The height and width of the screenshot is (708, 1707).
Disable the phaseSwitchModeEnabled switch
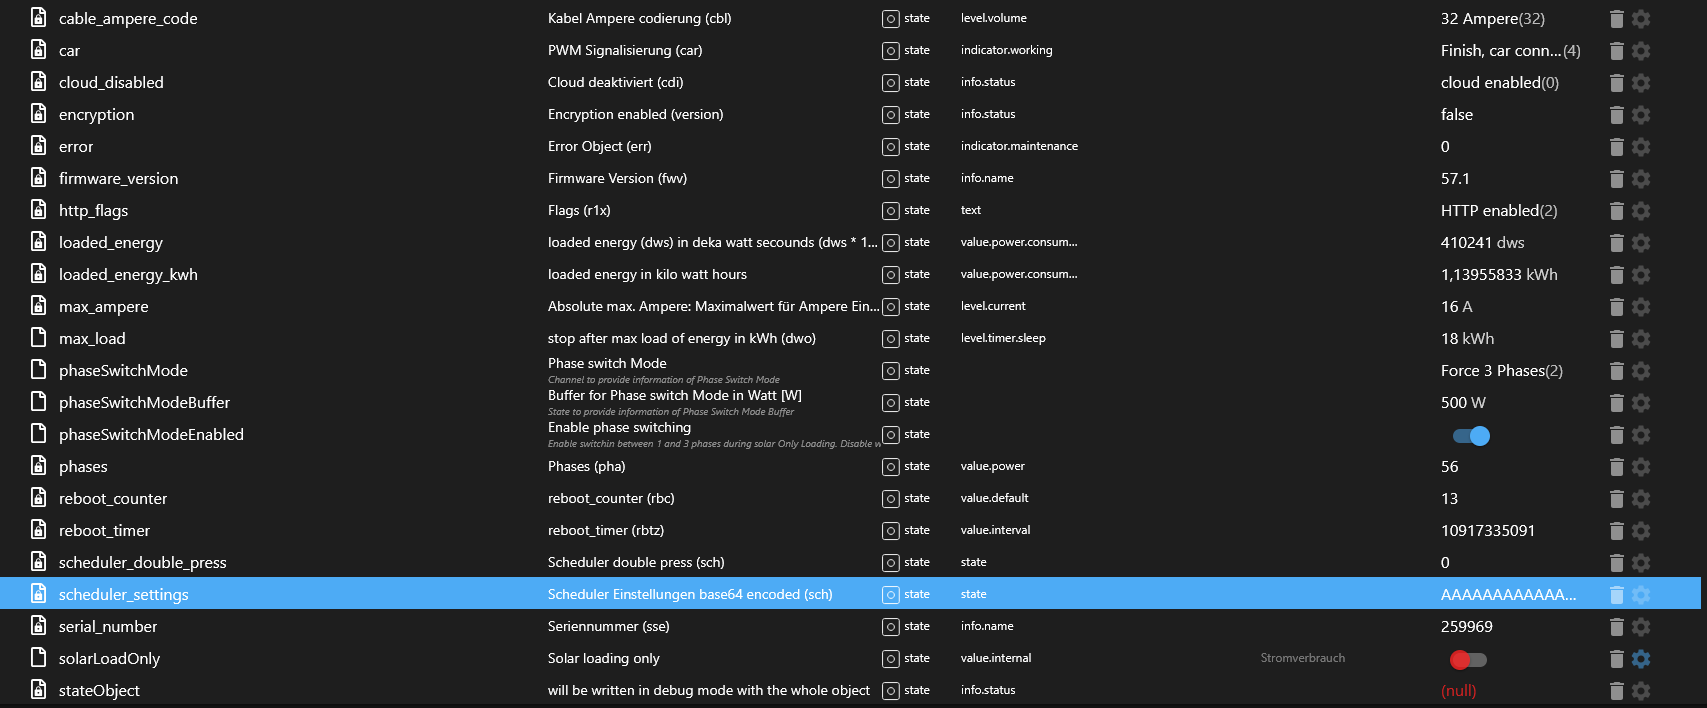coord(1471,435)
